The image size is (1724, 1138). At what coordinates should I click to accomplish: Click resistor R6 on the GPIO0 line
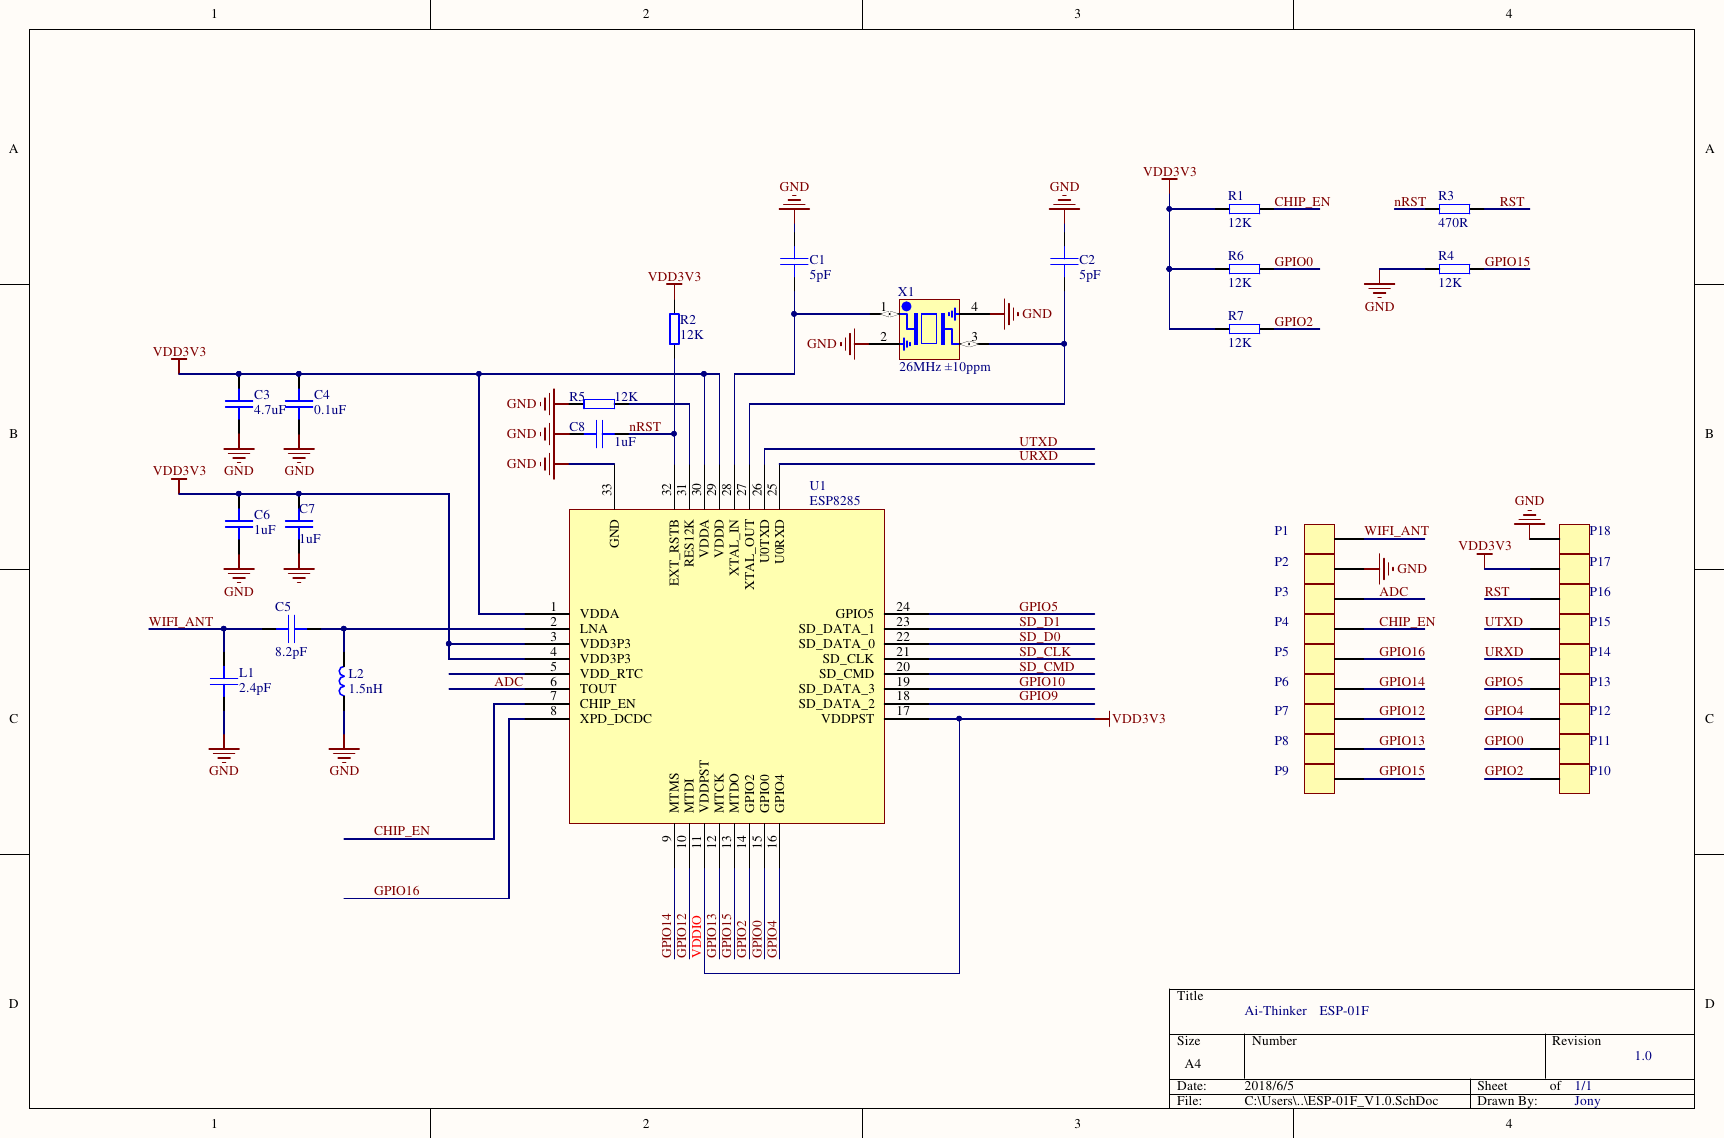[x=1243, y=269]
